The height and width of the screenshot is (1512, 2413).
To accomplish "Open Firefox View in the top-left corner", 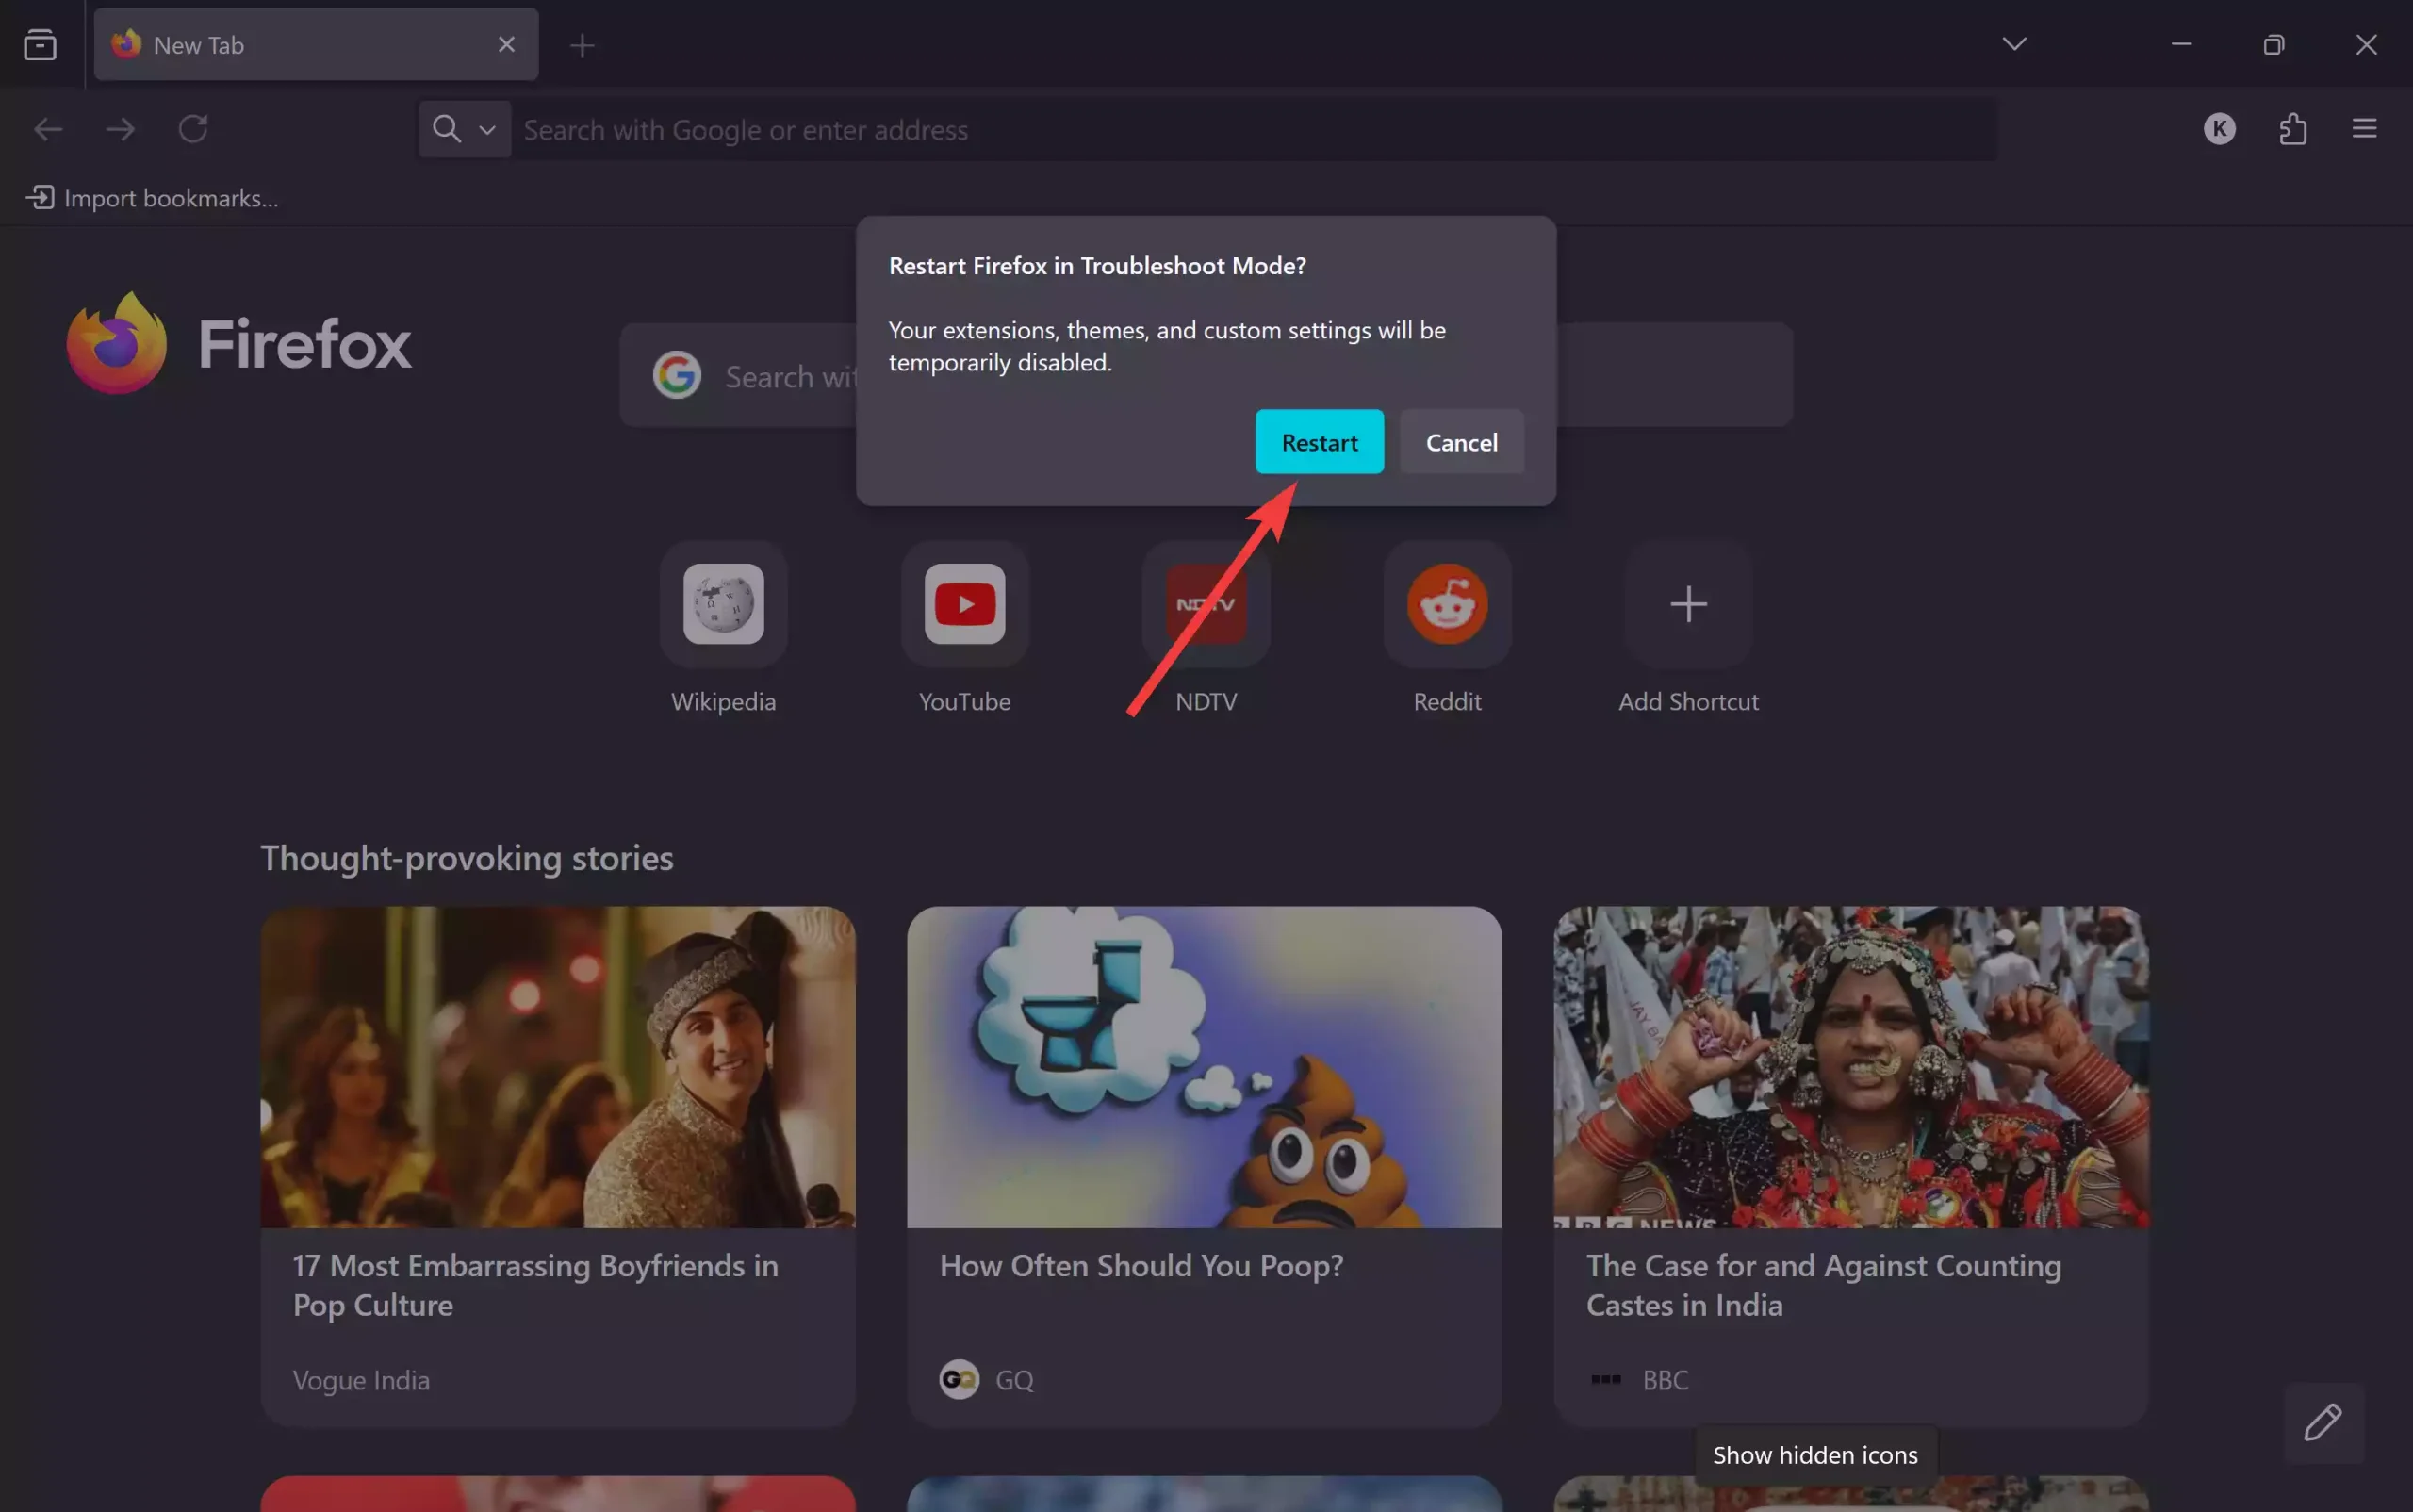I will click(x=39, y=44).
